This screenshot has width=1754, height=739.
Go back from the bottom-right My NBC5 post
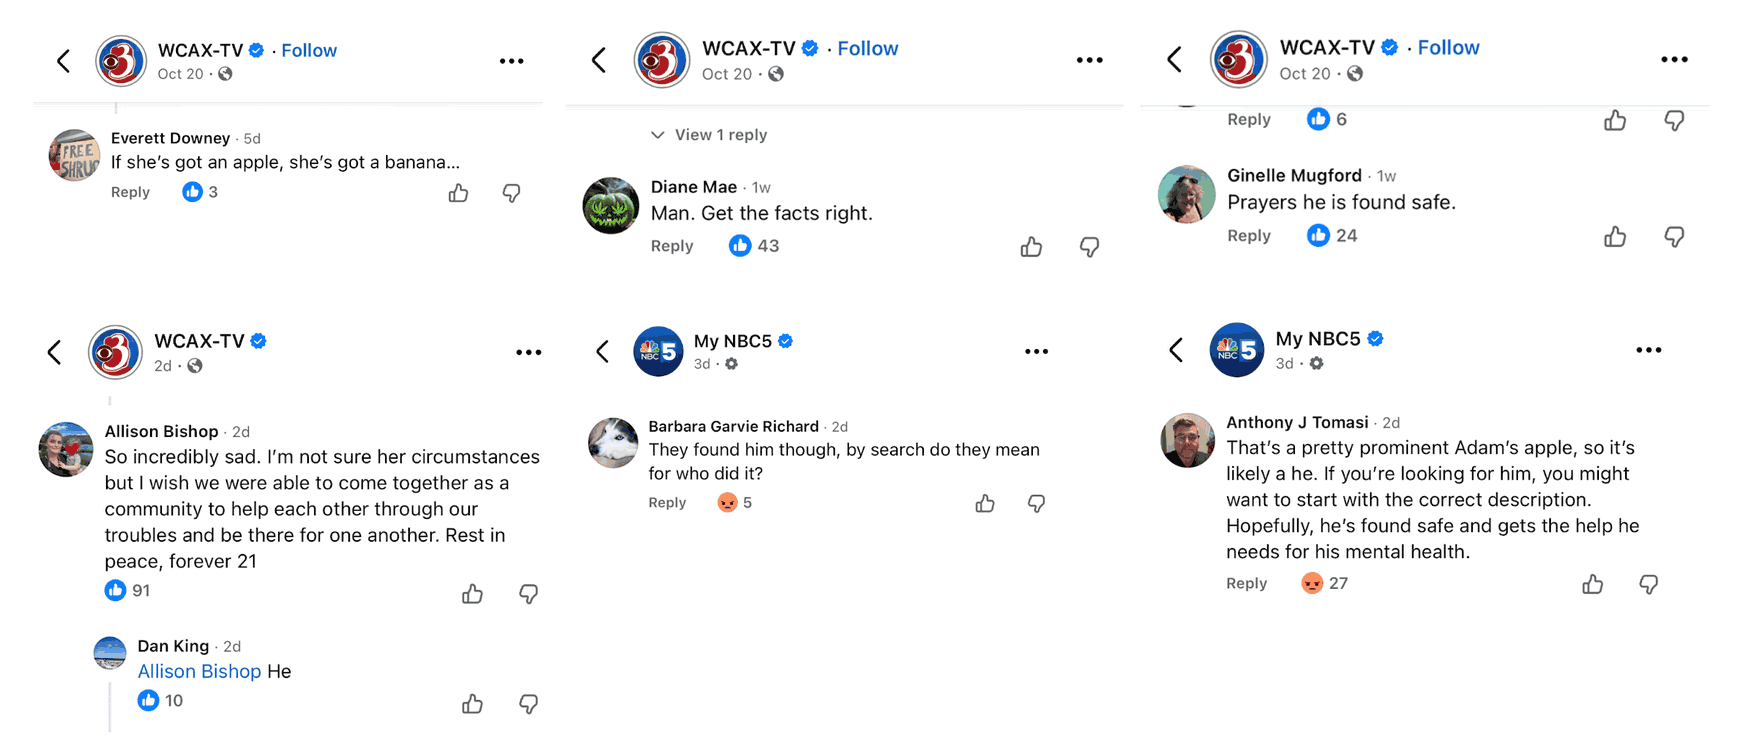[1176, 350]
